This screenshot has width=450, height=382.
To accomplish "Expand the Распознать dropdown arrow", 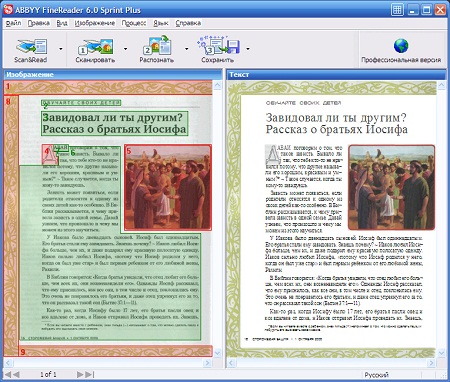I will coord(186,49).
